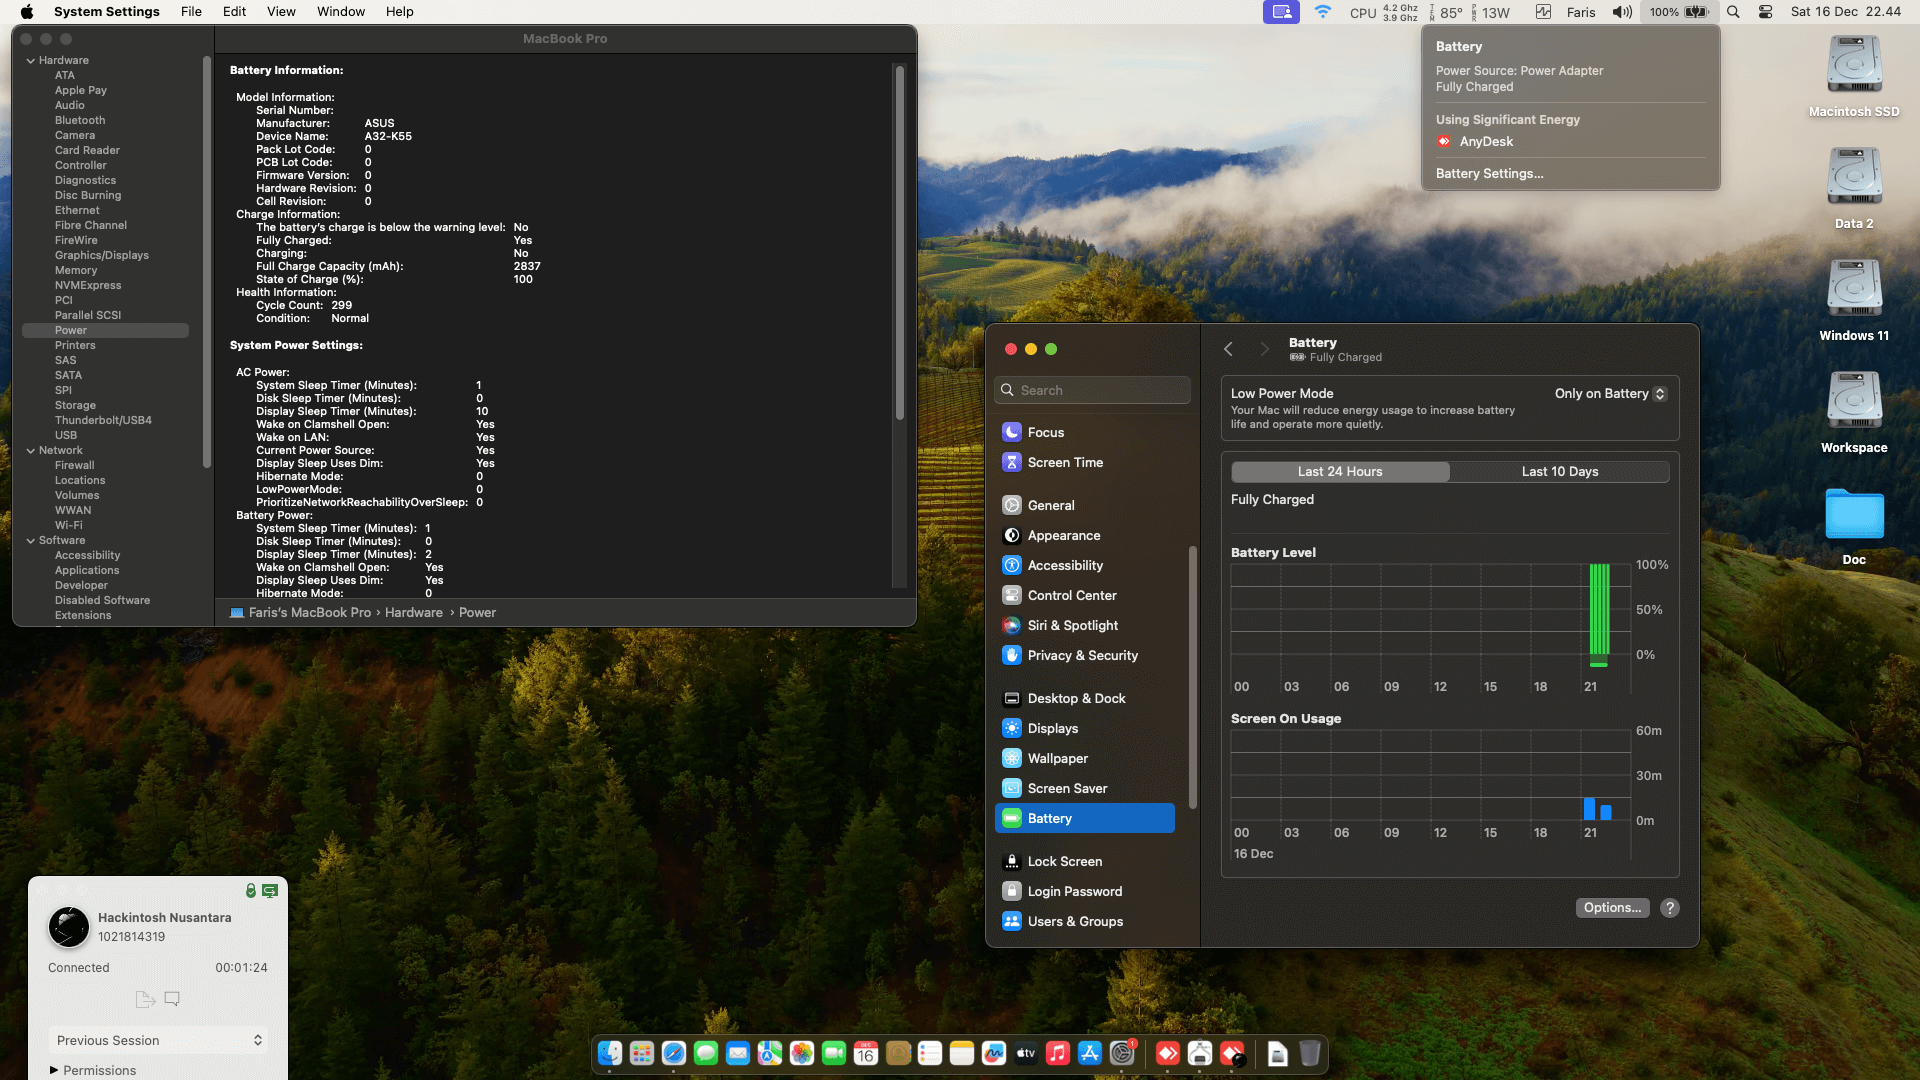The width and height of the screenshot is (1920, 1080).
Task: Click the Options… button
Action: point(1612,908)
